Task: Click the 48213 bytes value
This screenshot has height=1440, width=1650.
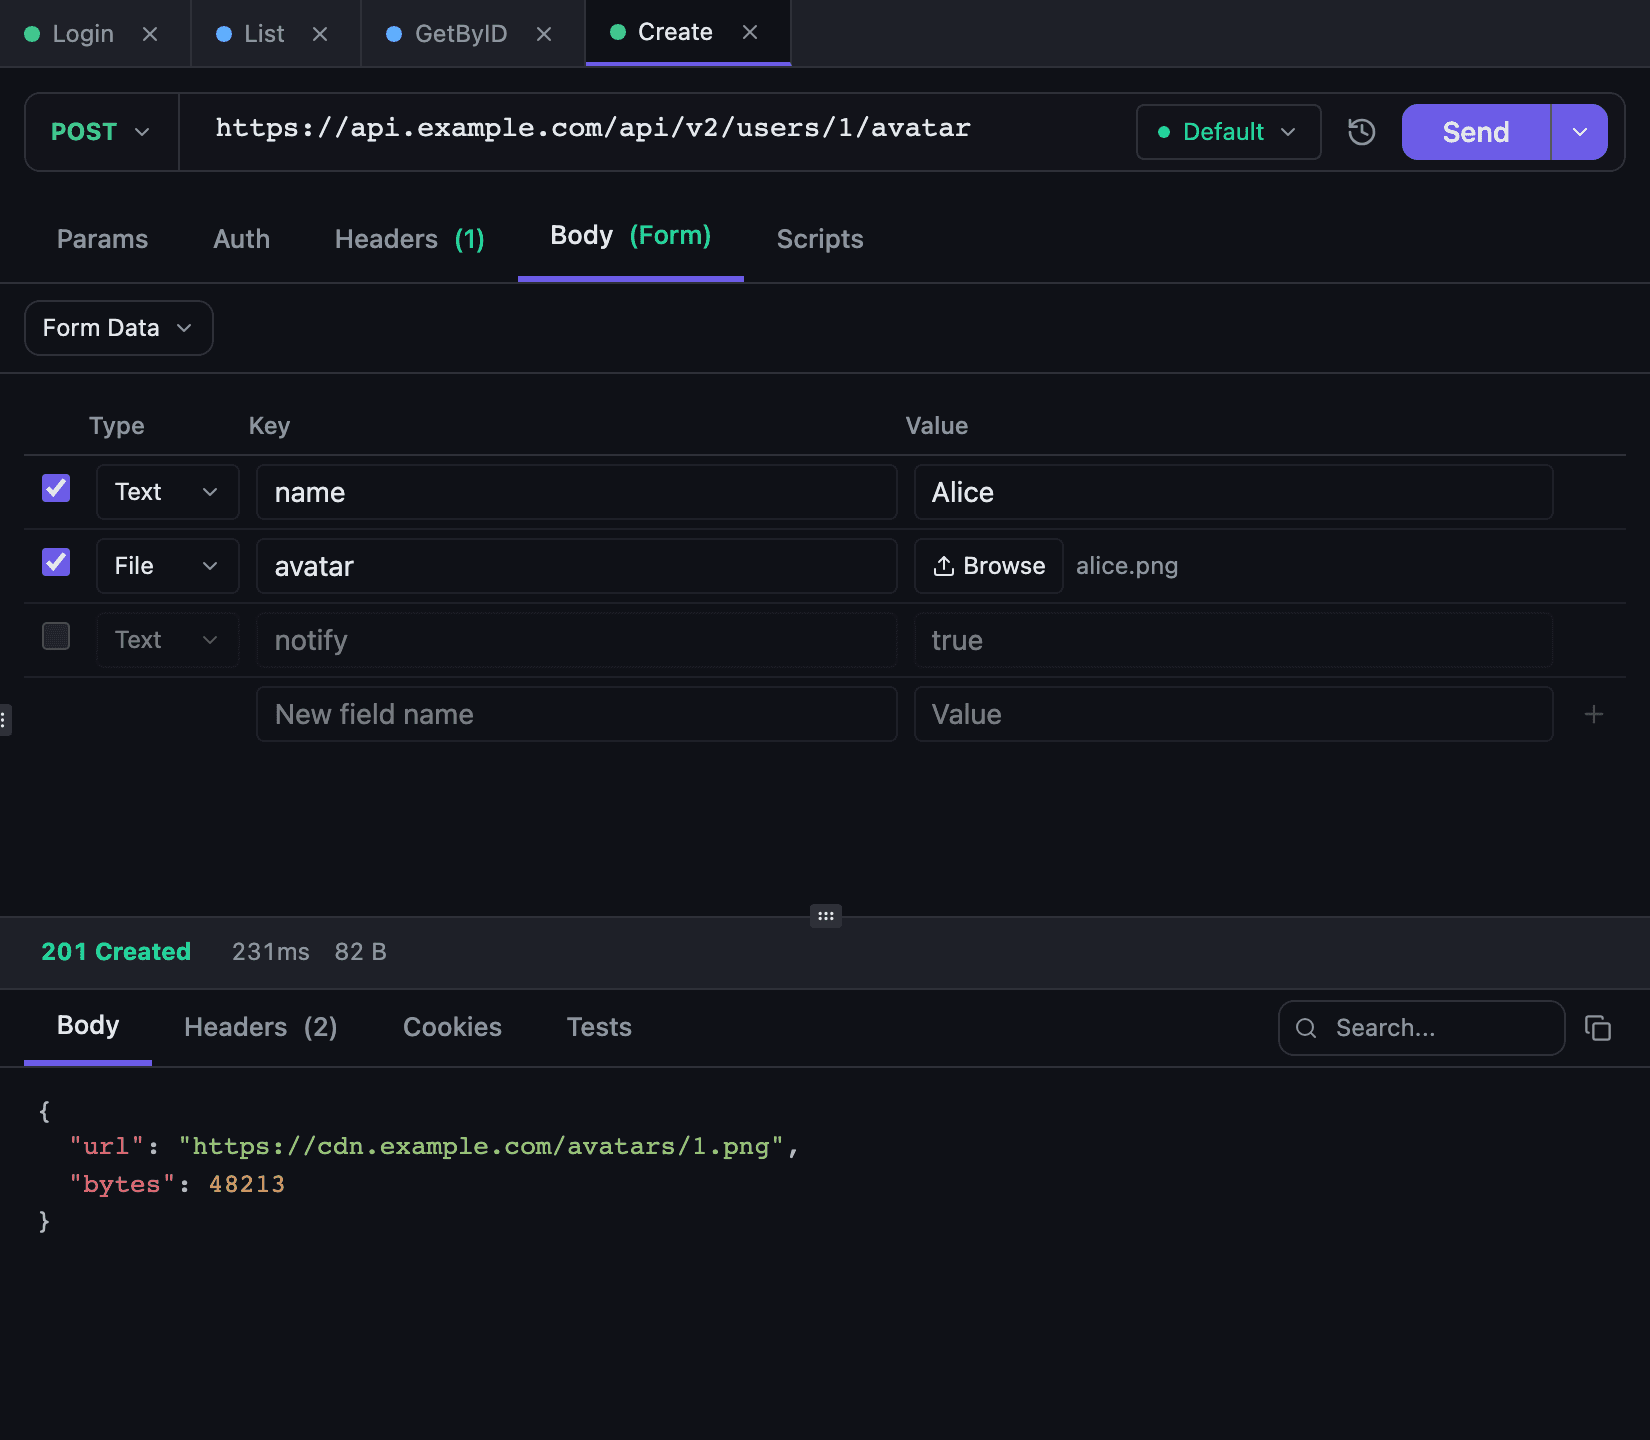Action: (247, 1184)
